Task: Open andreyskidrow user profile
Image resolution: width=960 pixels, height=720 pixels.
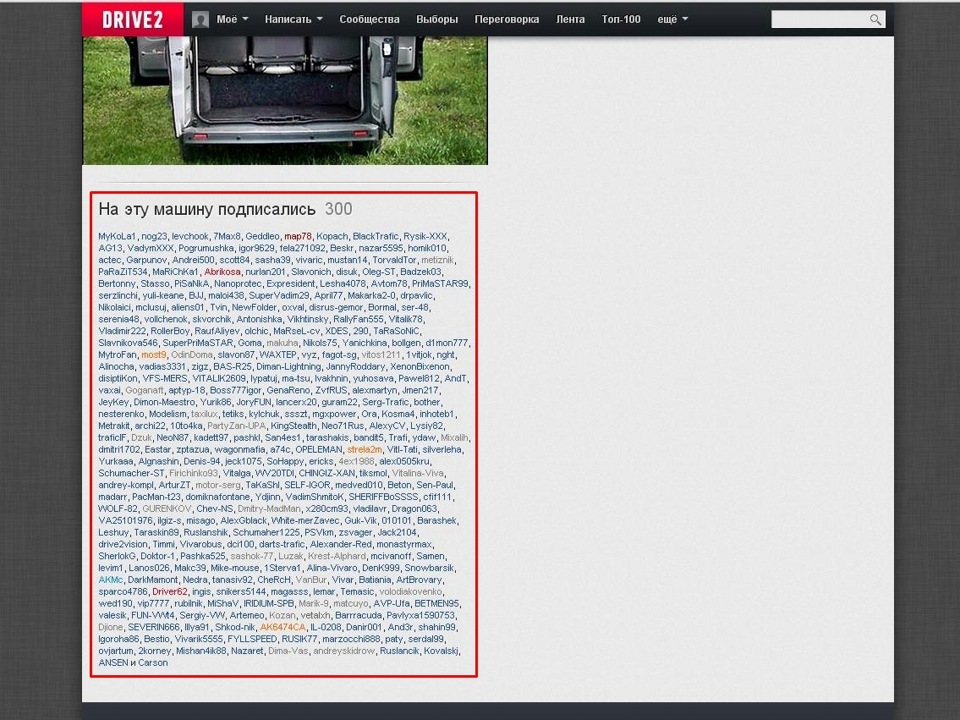Action: (343, 651)
